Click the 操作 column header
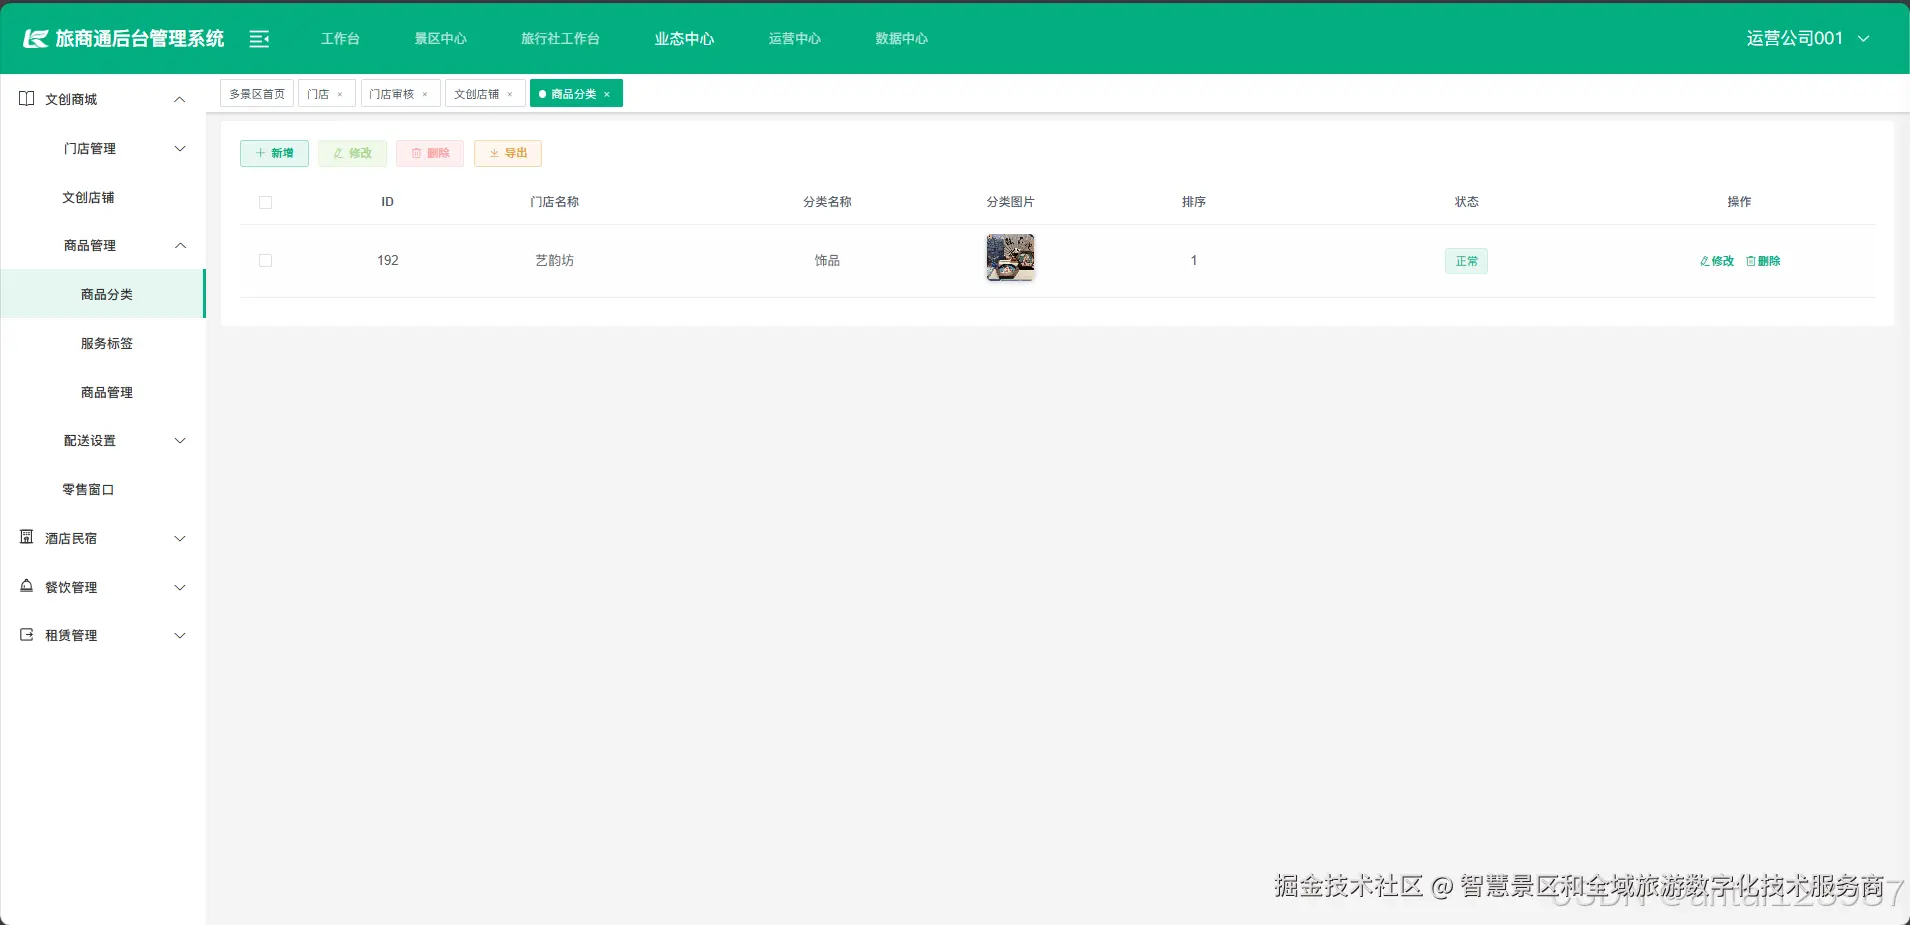Viewport: 1910px width, 925px height. point(1739,202)
